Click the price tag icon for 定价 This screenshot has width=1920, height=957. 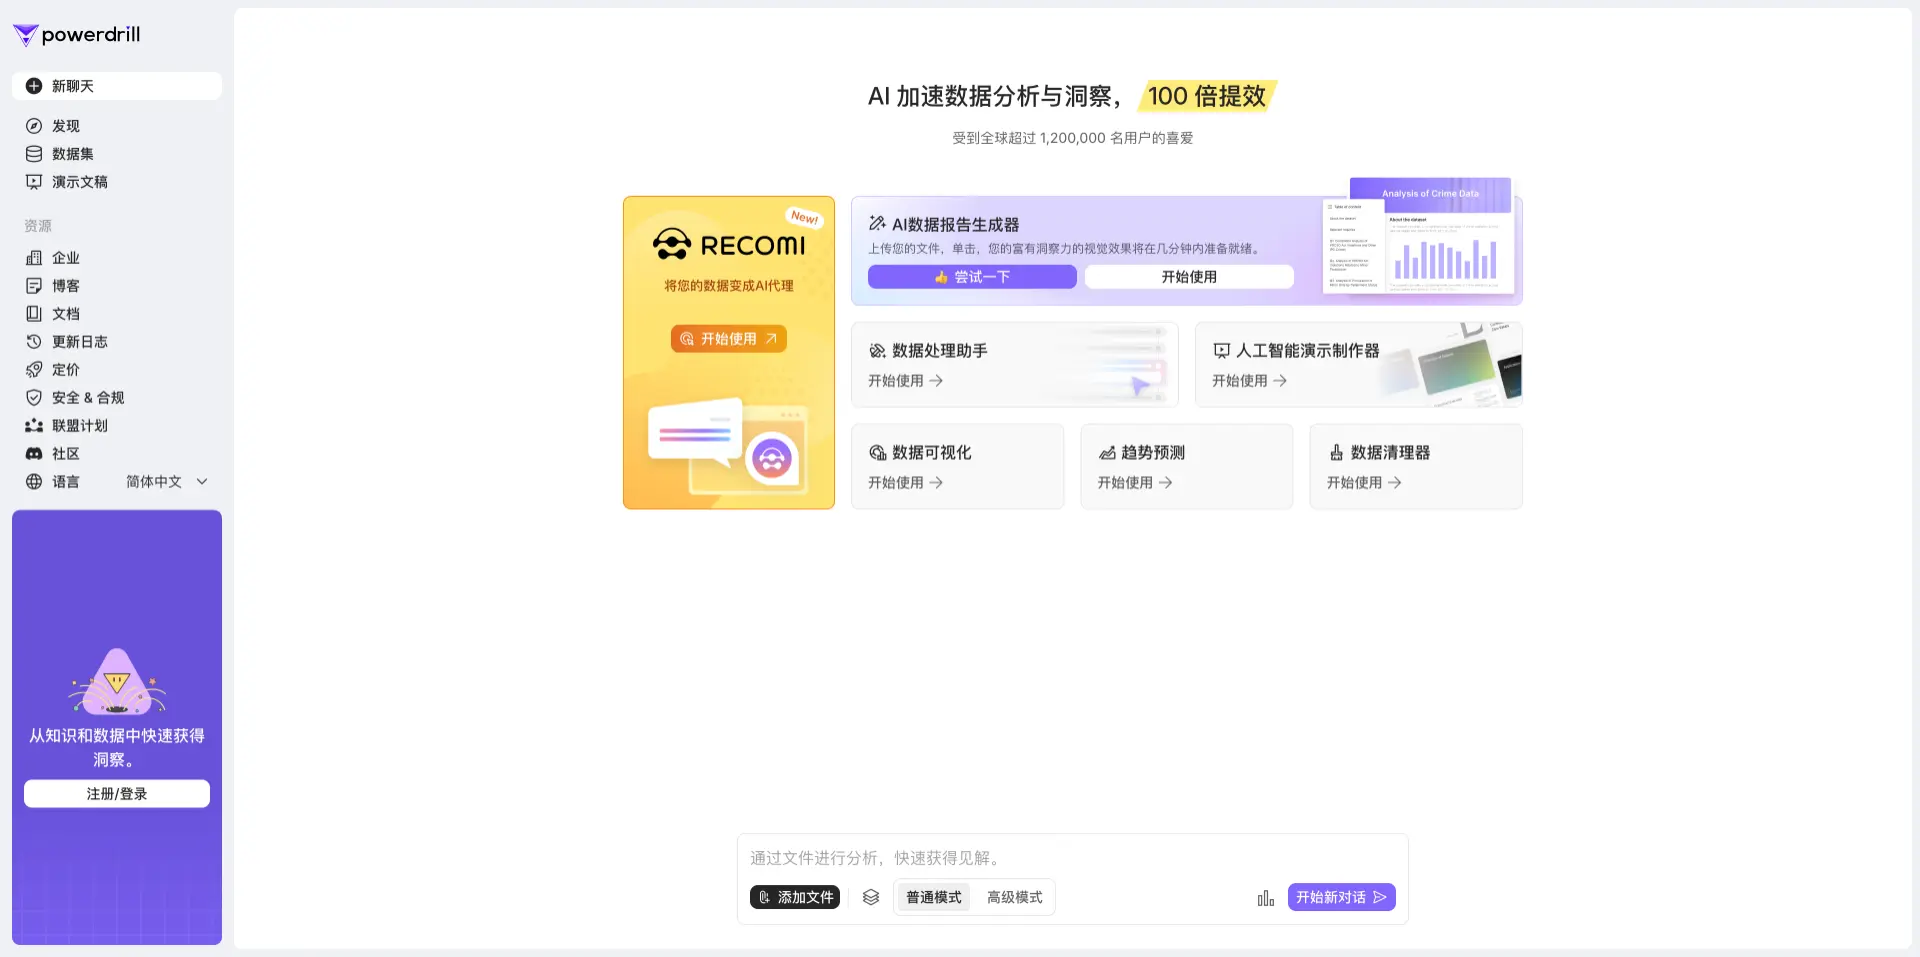(34, 370)
